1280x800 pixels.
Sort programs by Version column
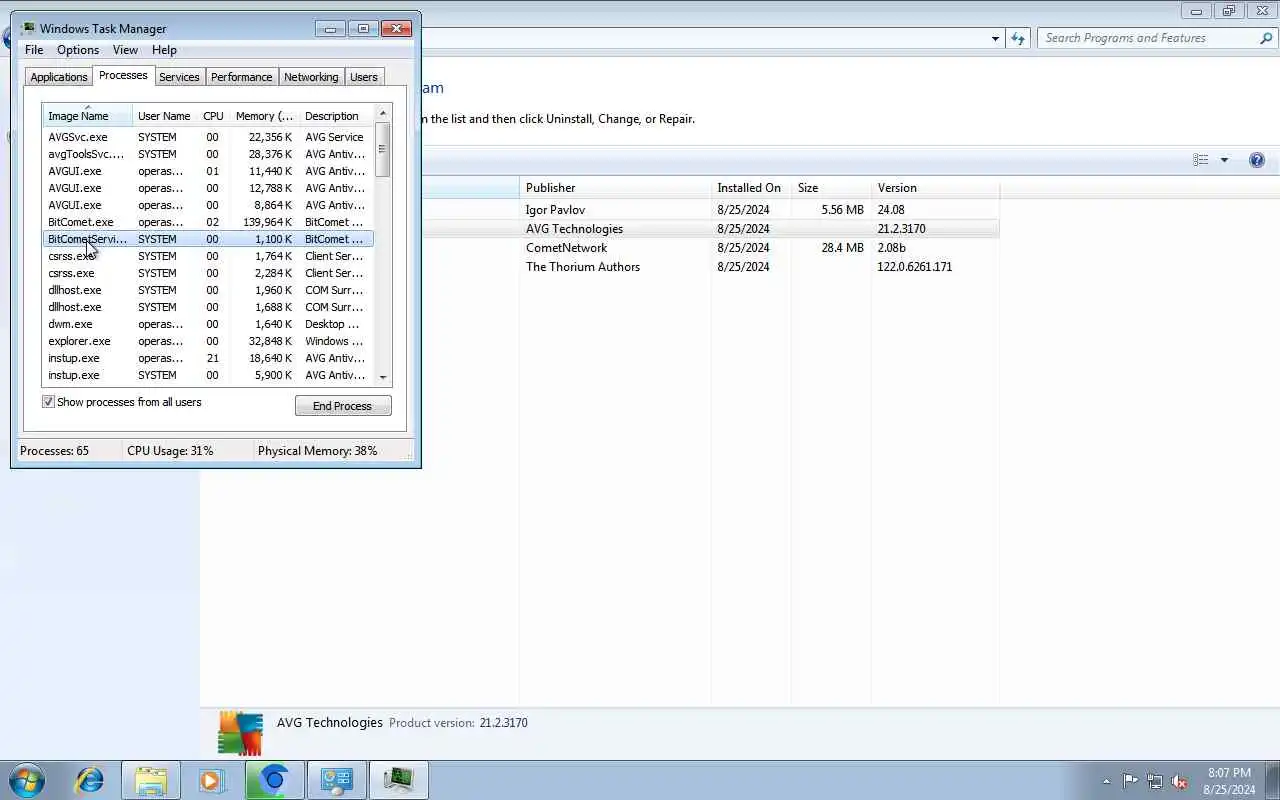pyautogui.click(x=935, y=188)
